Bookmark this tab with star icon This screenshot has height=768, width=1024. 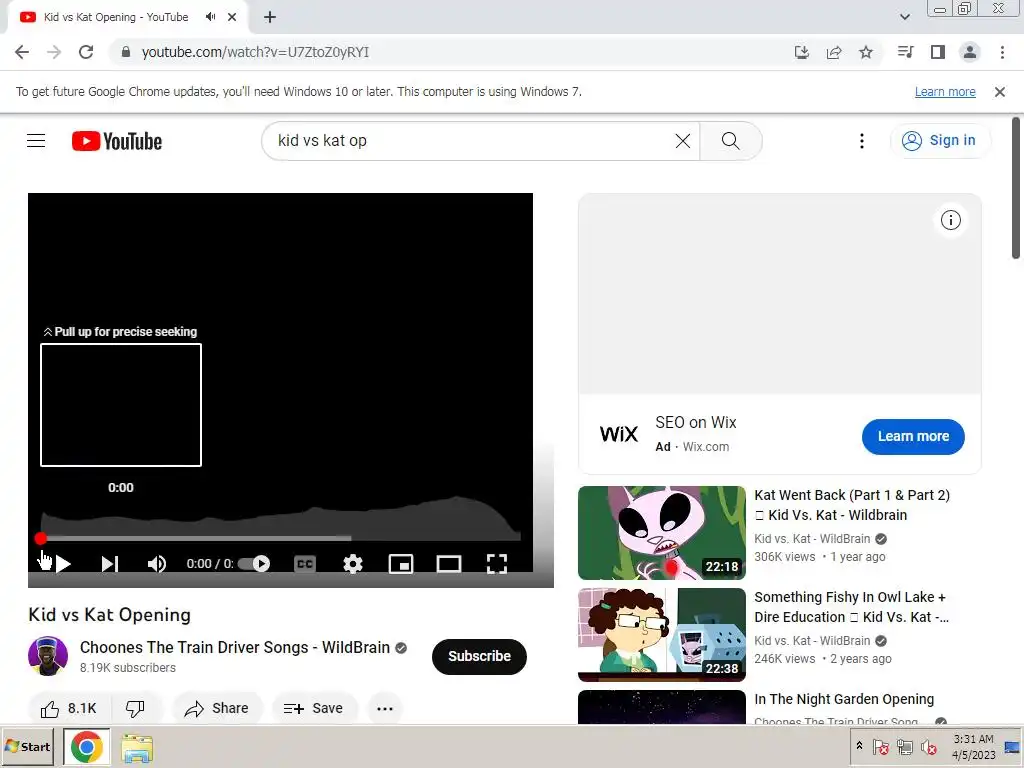click(866, 52)
